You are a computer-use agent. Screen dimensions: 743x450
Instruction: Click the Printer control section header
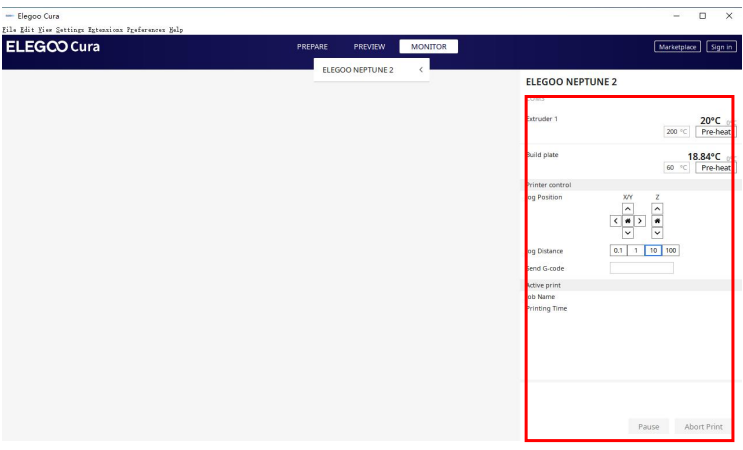click(x=631, y=185)
